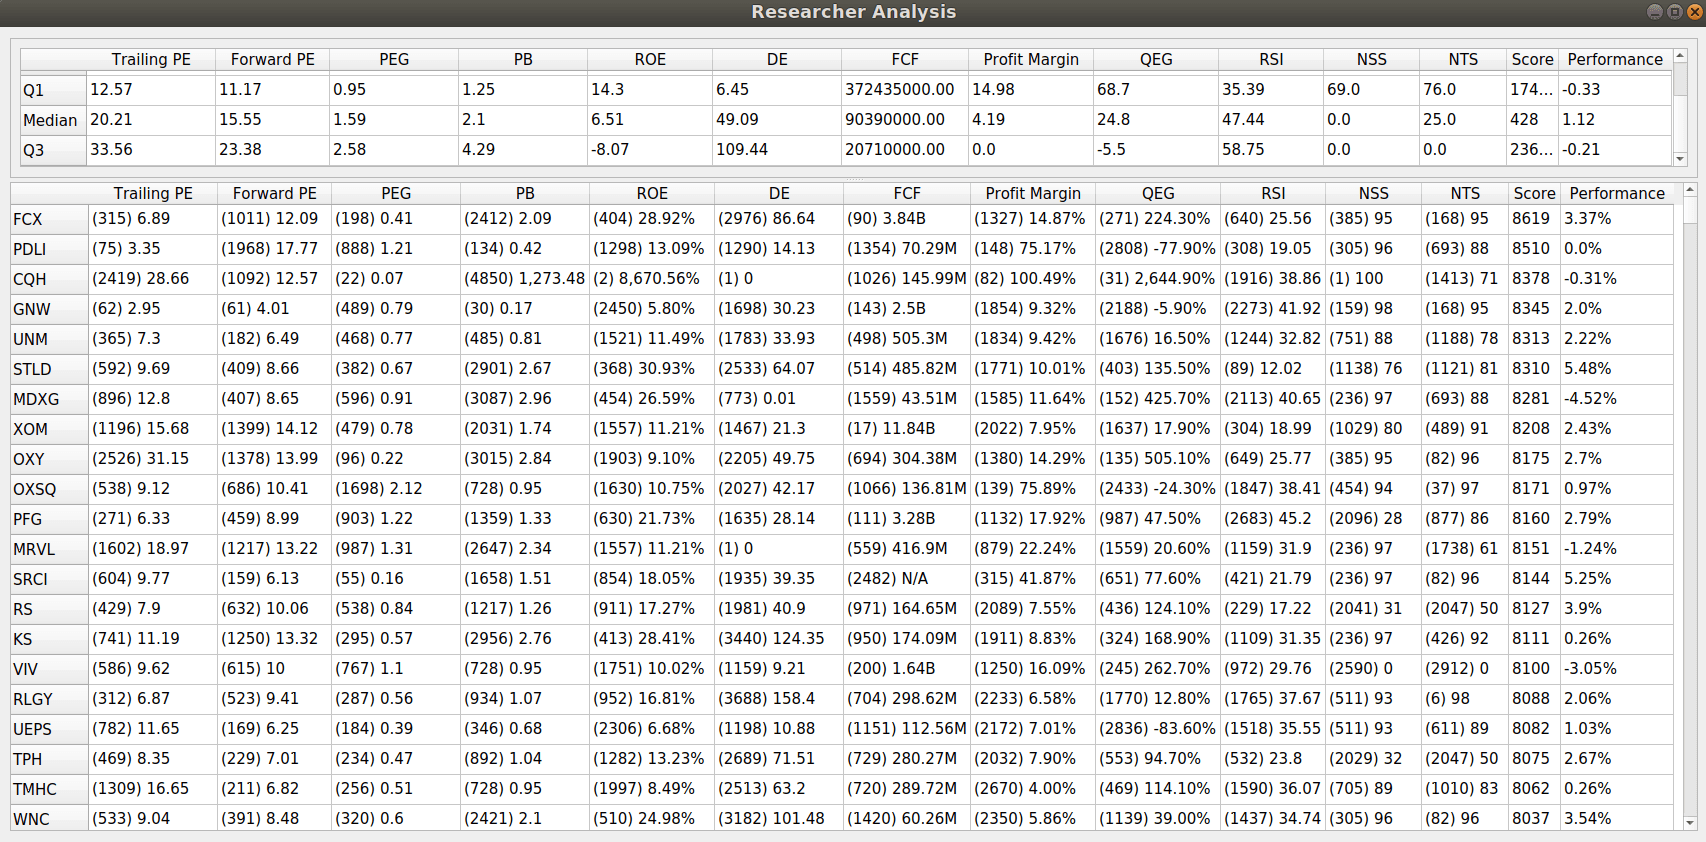Sort bottom table by ROE header
The image size is (1706, 842).
point(652,193)
